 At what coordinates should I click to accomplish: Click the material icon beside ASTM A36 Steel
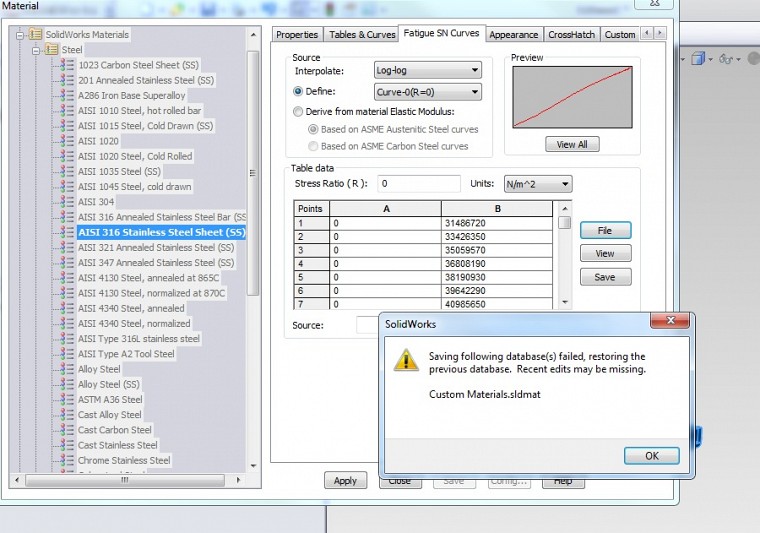67,399
